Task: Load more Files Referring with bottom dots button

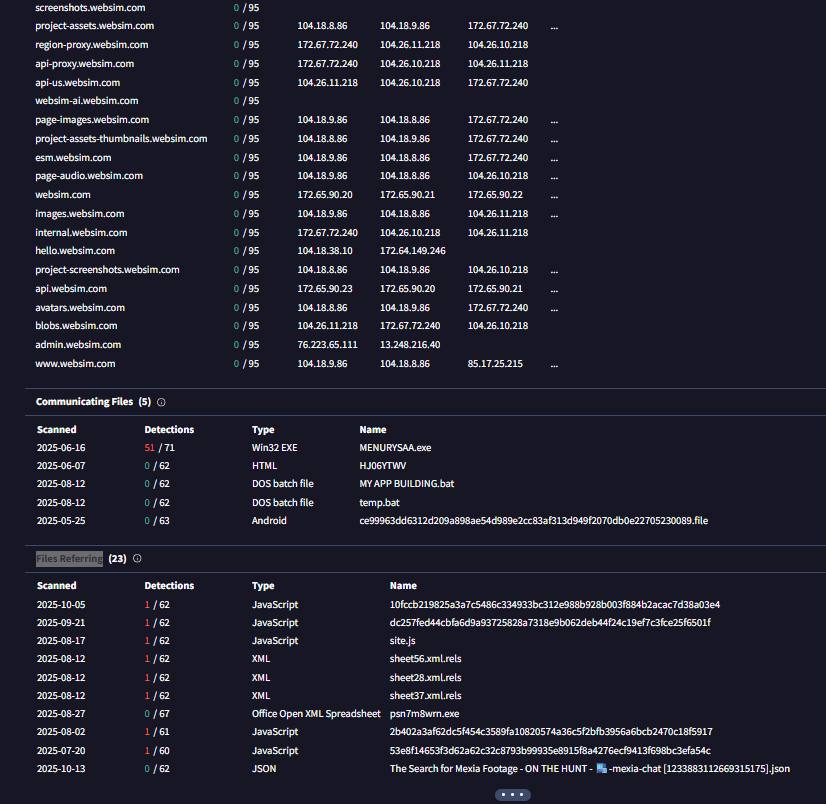Action: [512, 795]
